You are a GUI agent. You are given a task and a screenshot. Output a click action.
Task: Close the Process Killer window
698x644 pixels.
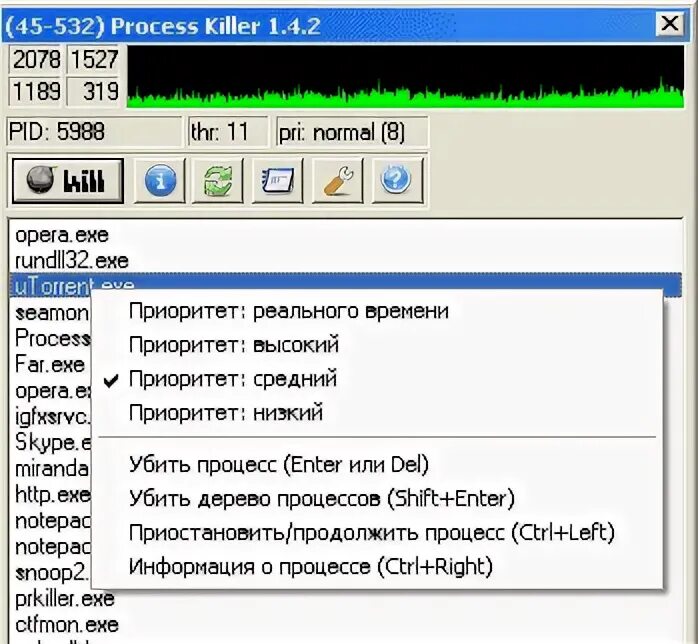pos(670,24)
